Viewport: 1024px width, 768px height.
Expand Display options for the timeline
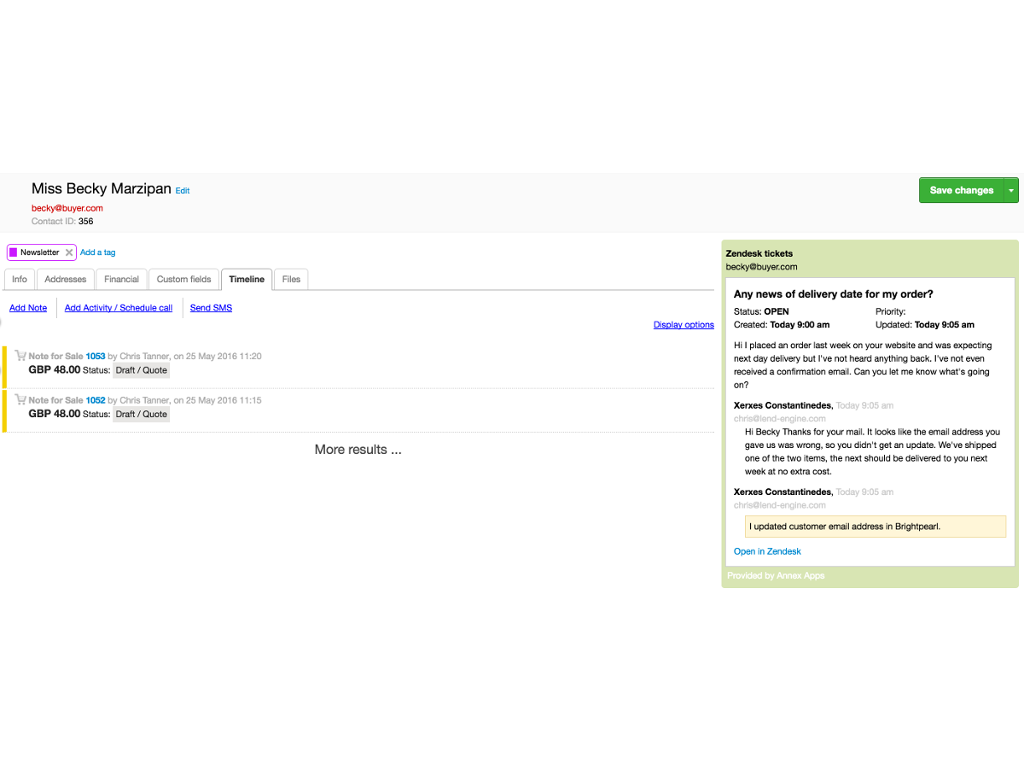pyautogui.click(x=683, y=325)
